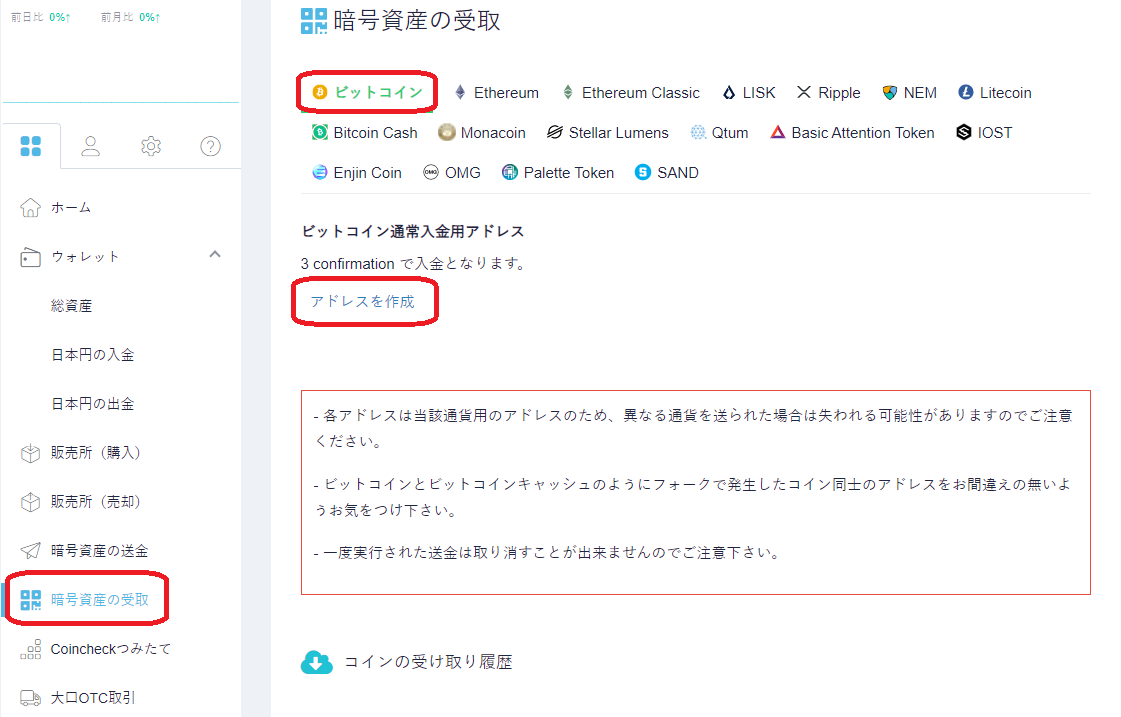Click the cloud download icon
Screen dimensions: 1121x717
(317, 662)
